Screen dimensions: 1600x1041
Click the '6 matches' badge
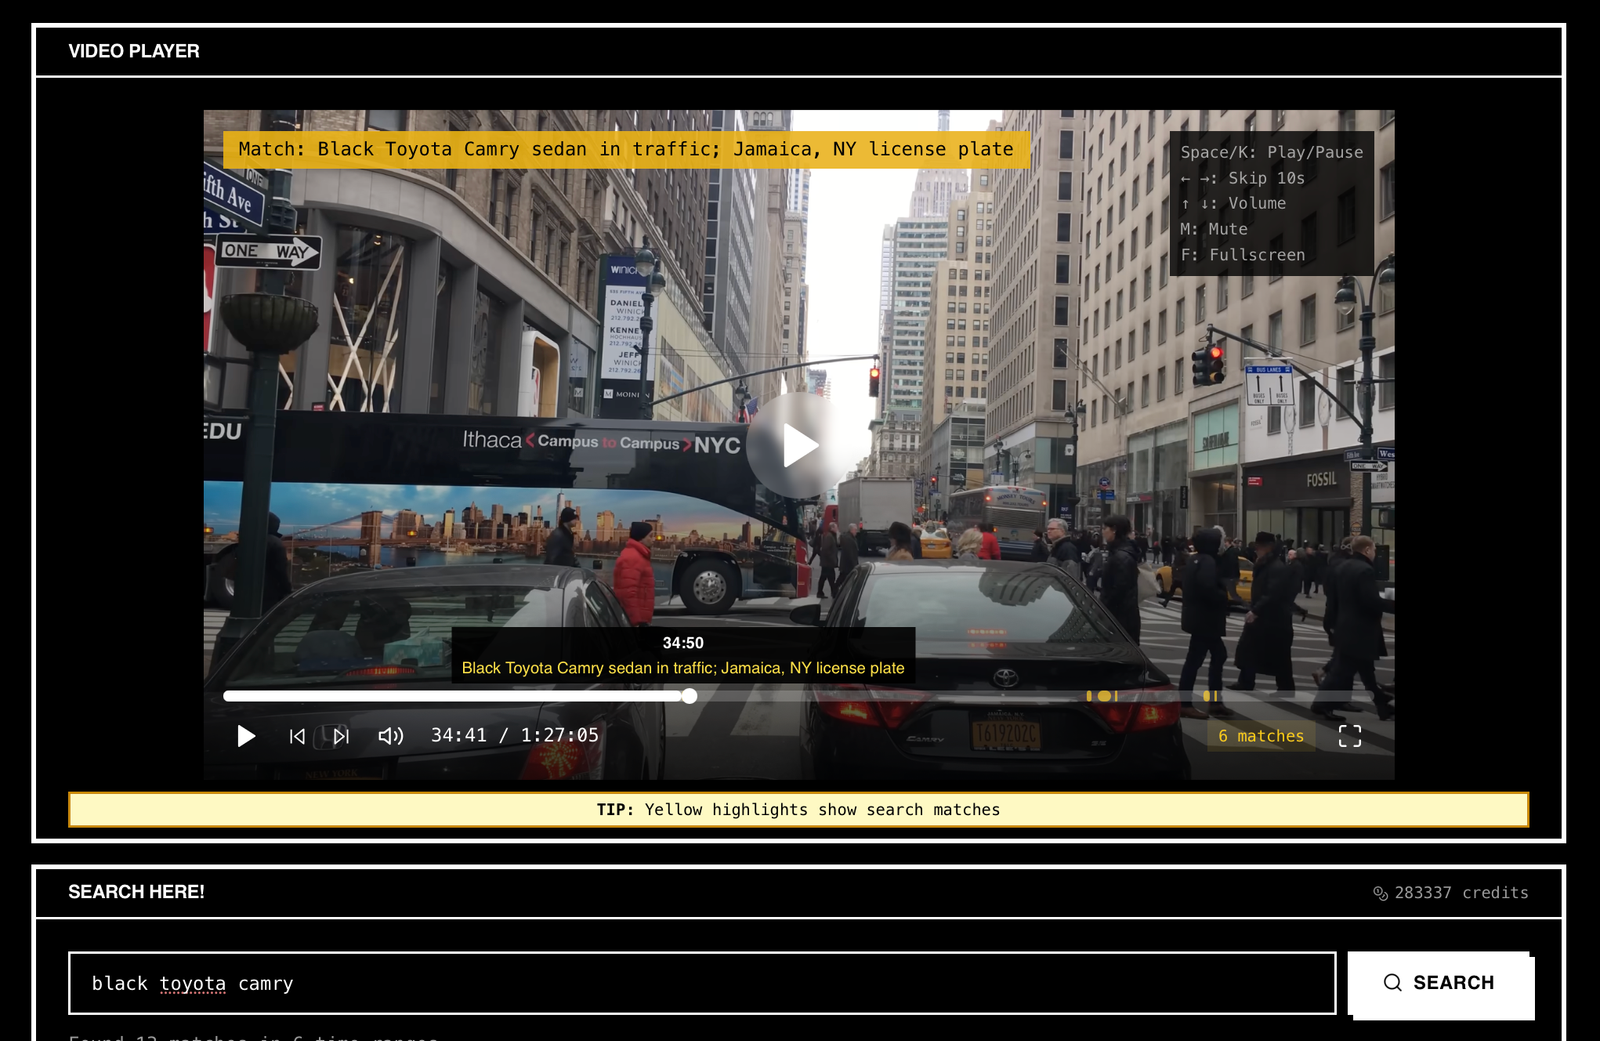click(x=1260, y=736)
